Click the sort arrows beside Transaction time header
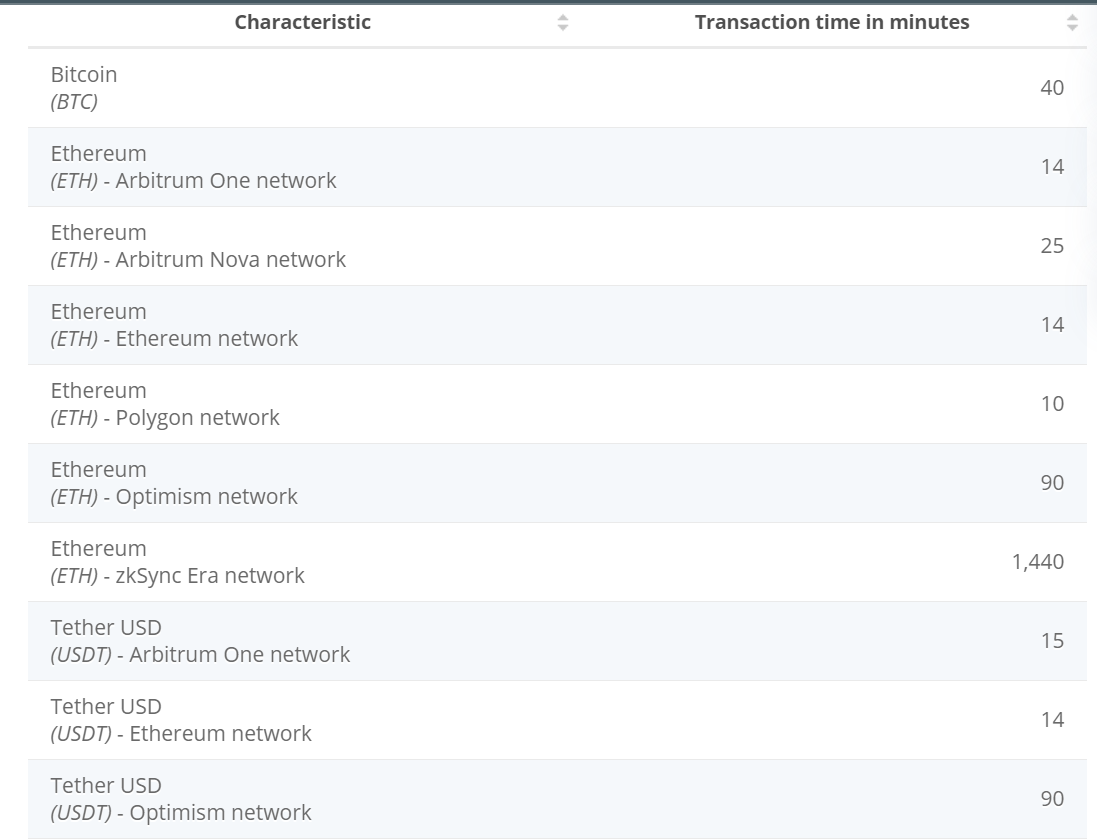Image resolution: width=1097 pixels, height=839 pixels. 1072,22
